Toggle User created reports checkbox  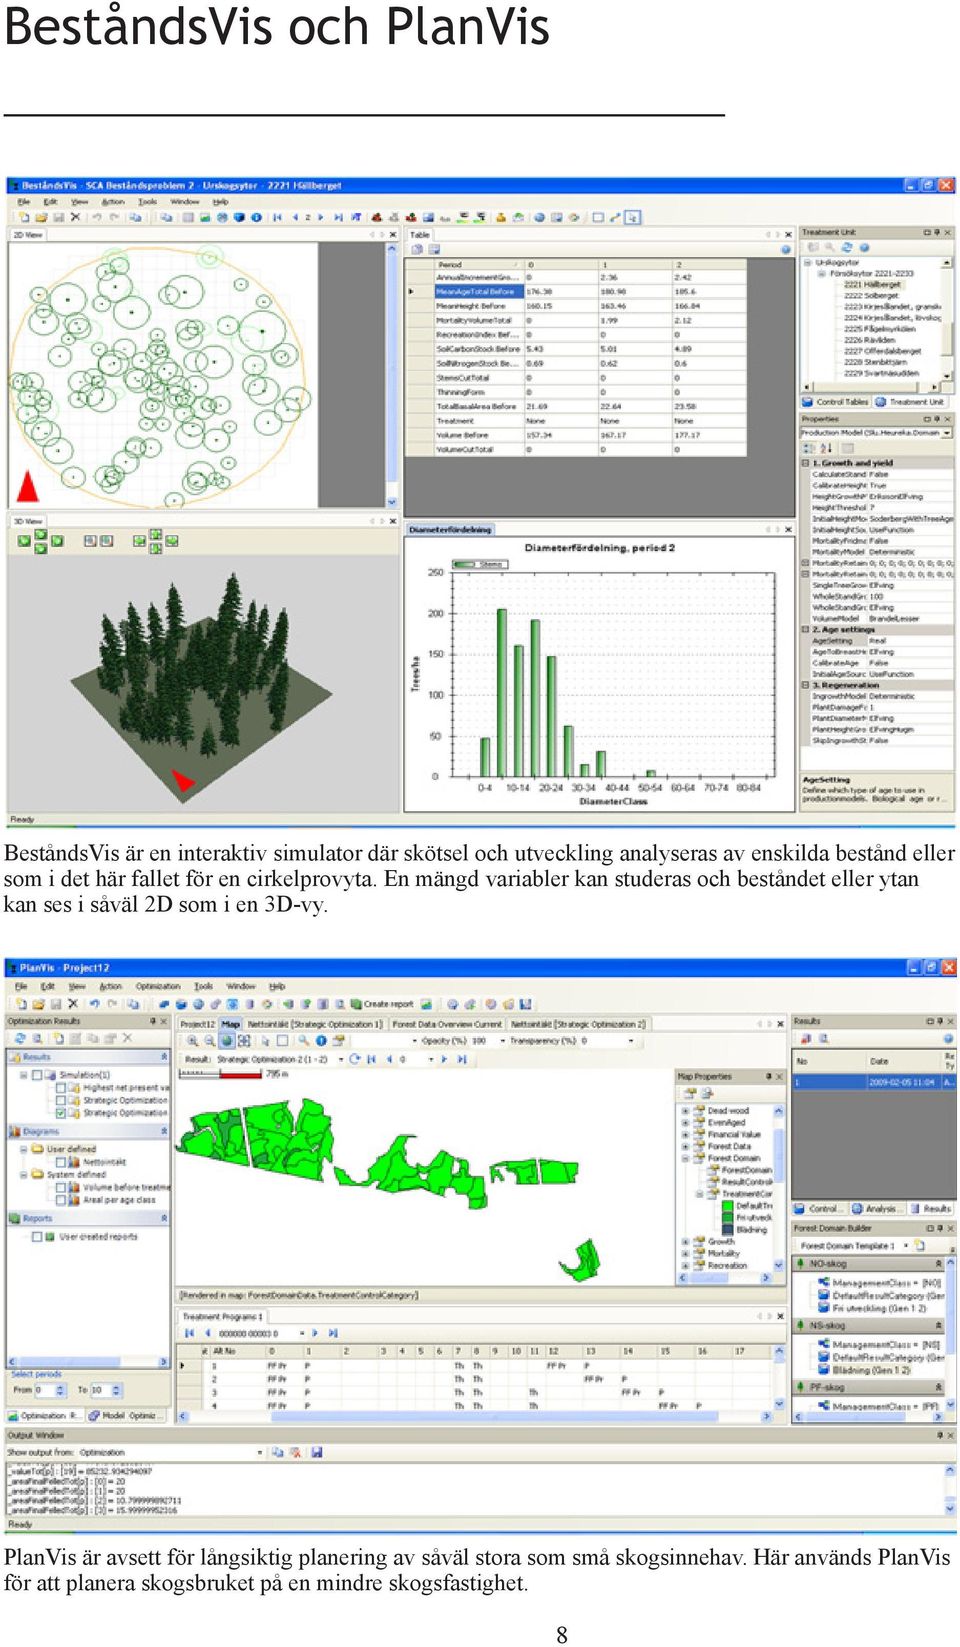(x=37, y=1237)
